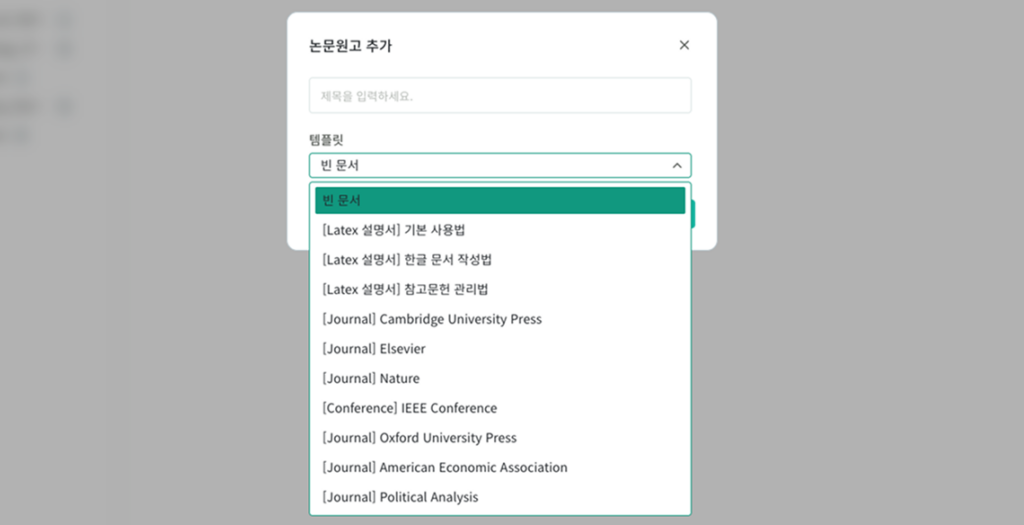Click the 논문원고 추가 dialog heading
Image resolution: width=1024 pixels, height=525 pixels.
350,46
